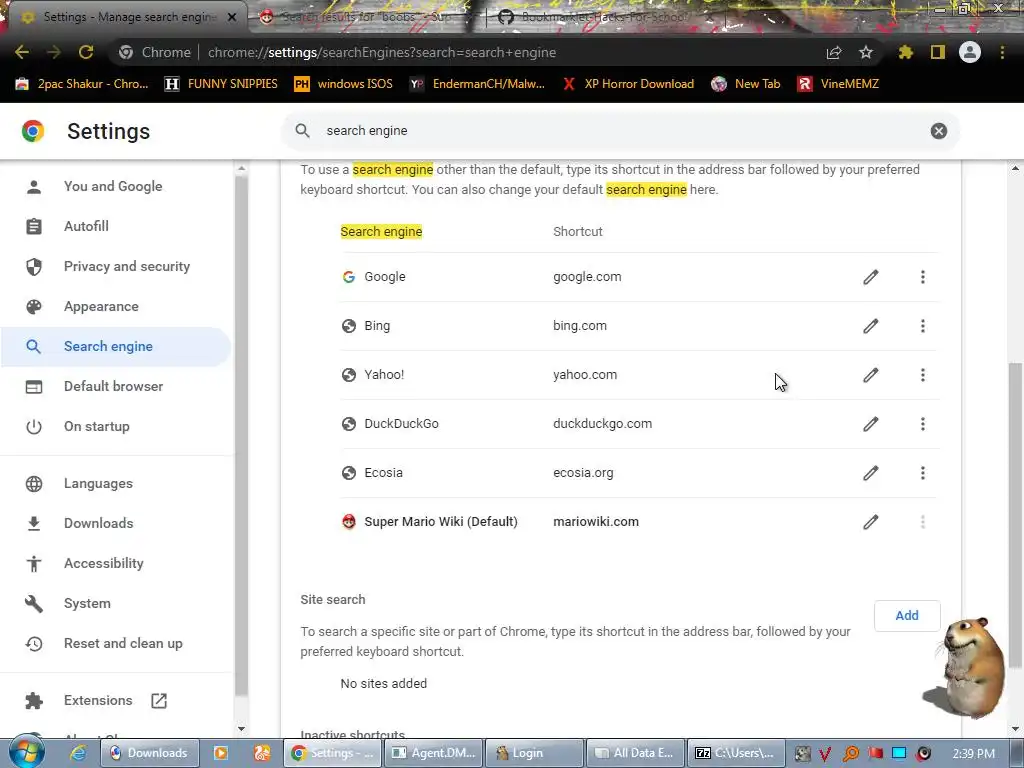This screenshot has width=1024, height=768.
Task: Open EndermanCH/Malw... bookmark
Action: click(477, 84)
